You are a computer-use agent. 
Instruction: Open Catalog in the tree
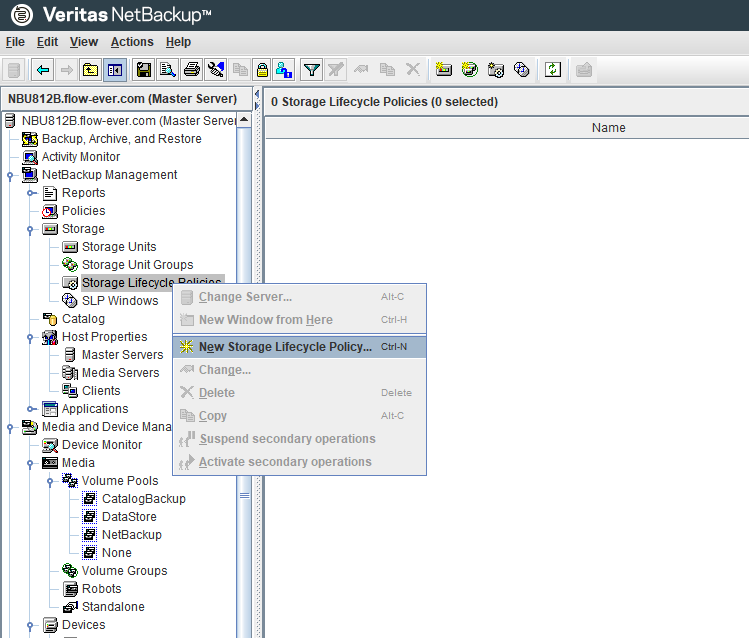coord(83,319)
